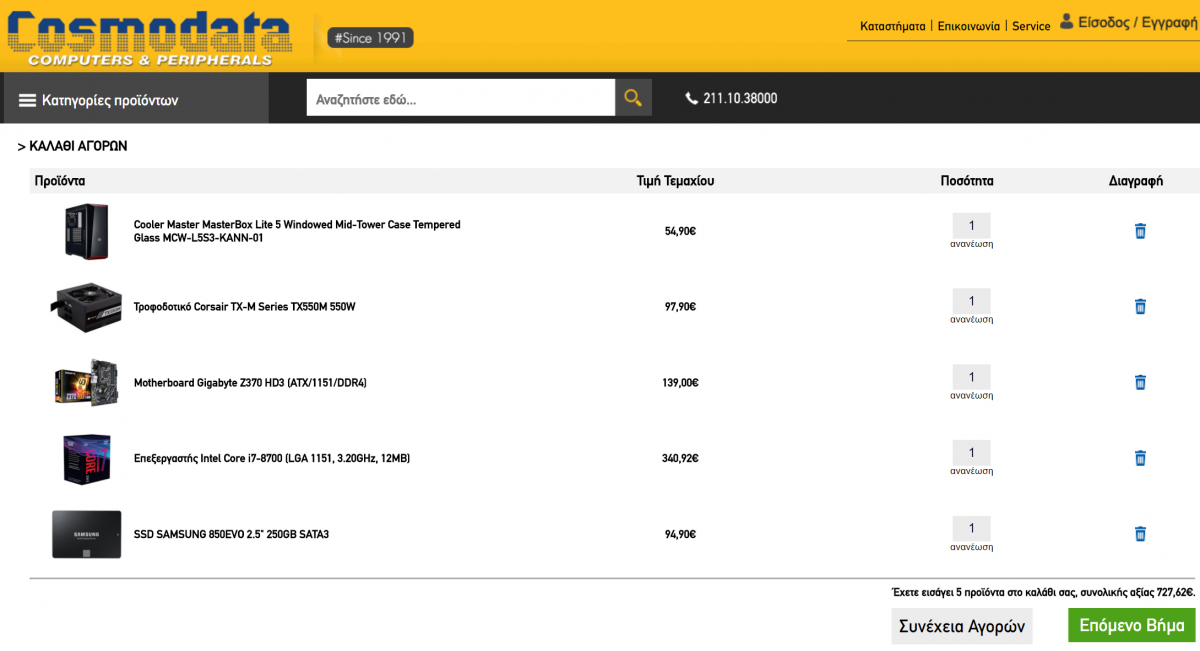Click the phone icon beside 211.10.38000
1200x651 pixels.
point(691,98)
